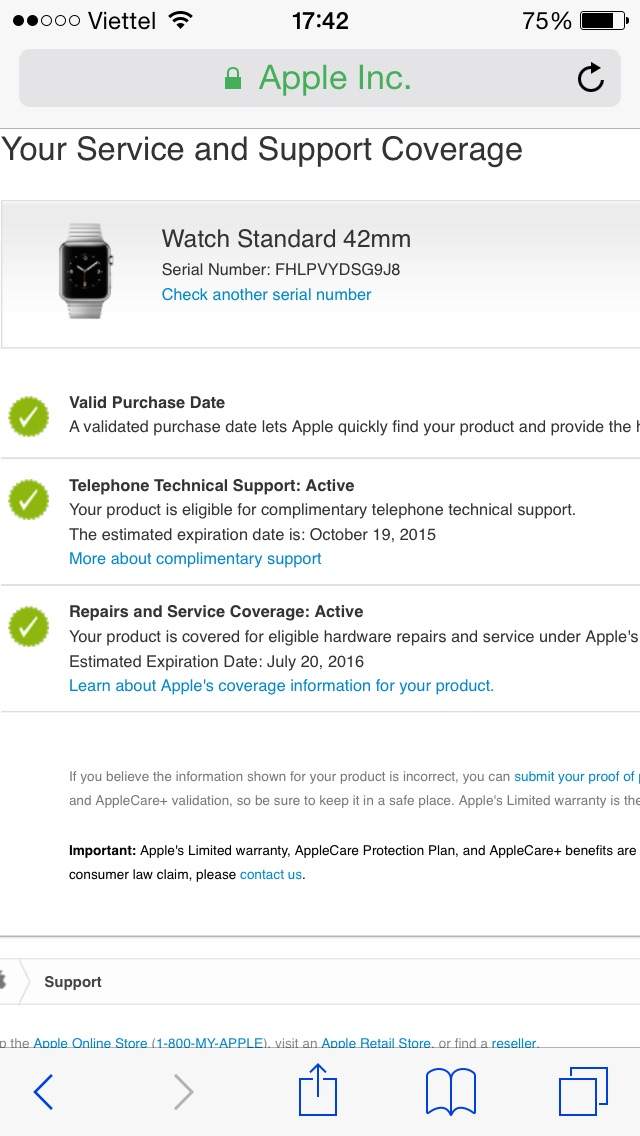Open More about complimentary support link
The height and width of the screenshot is (1136, 640).
click(x=195, y=559)
